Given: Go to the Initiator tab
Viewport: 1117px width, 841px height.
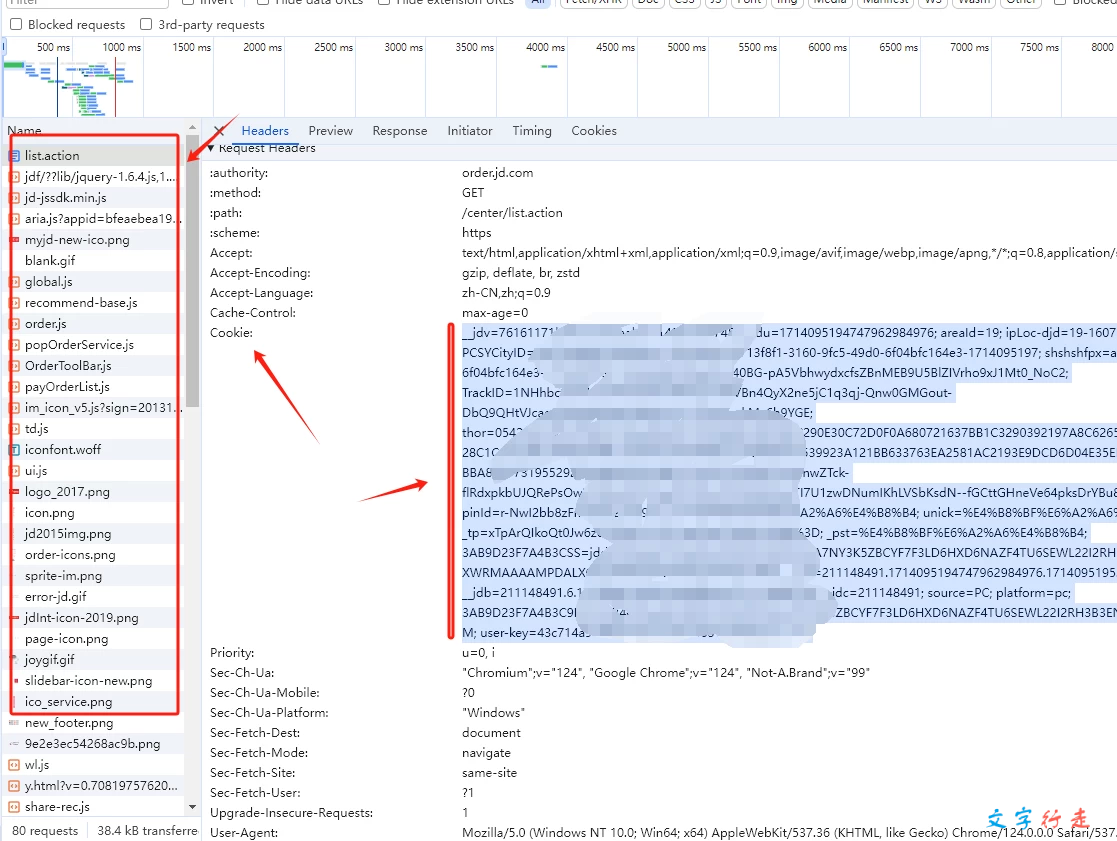Looking at the screenshot, I should pyautogui.click(x=469, y=130).
